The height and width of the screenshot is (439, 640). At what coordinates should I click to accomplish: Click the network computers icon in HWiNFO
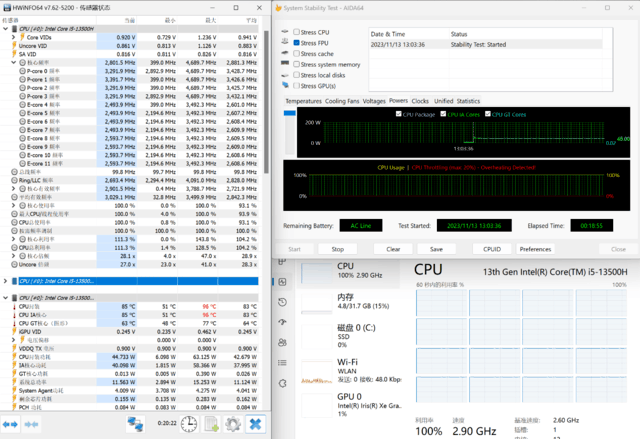click(135, 425)
